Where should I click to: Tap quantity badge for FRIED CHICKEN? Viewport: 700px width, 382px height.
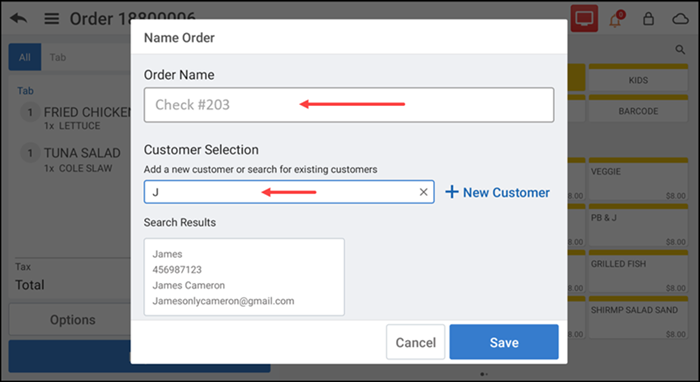click(30, 112)
